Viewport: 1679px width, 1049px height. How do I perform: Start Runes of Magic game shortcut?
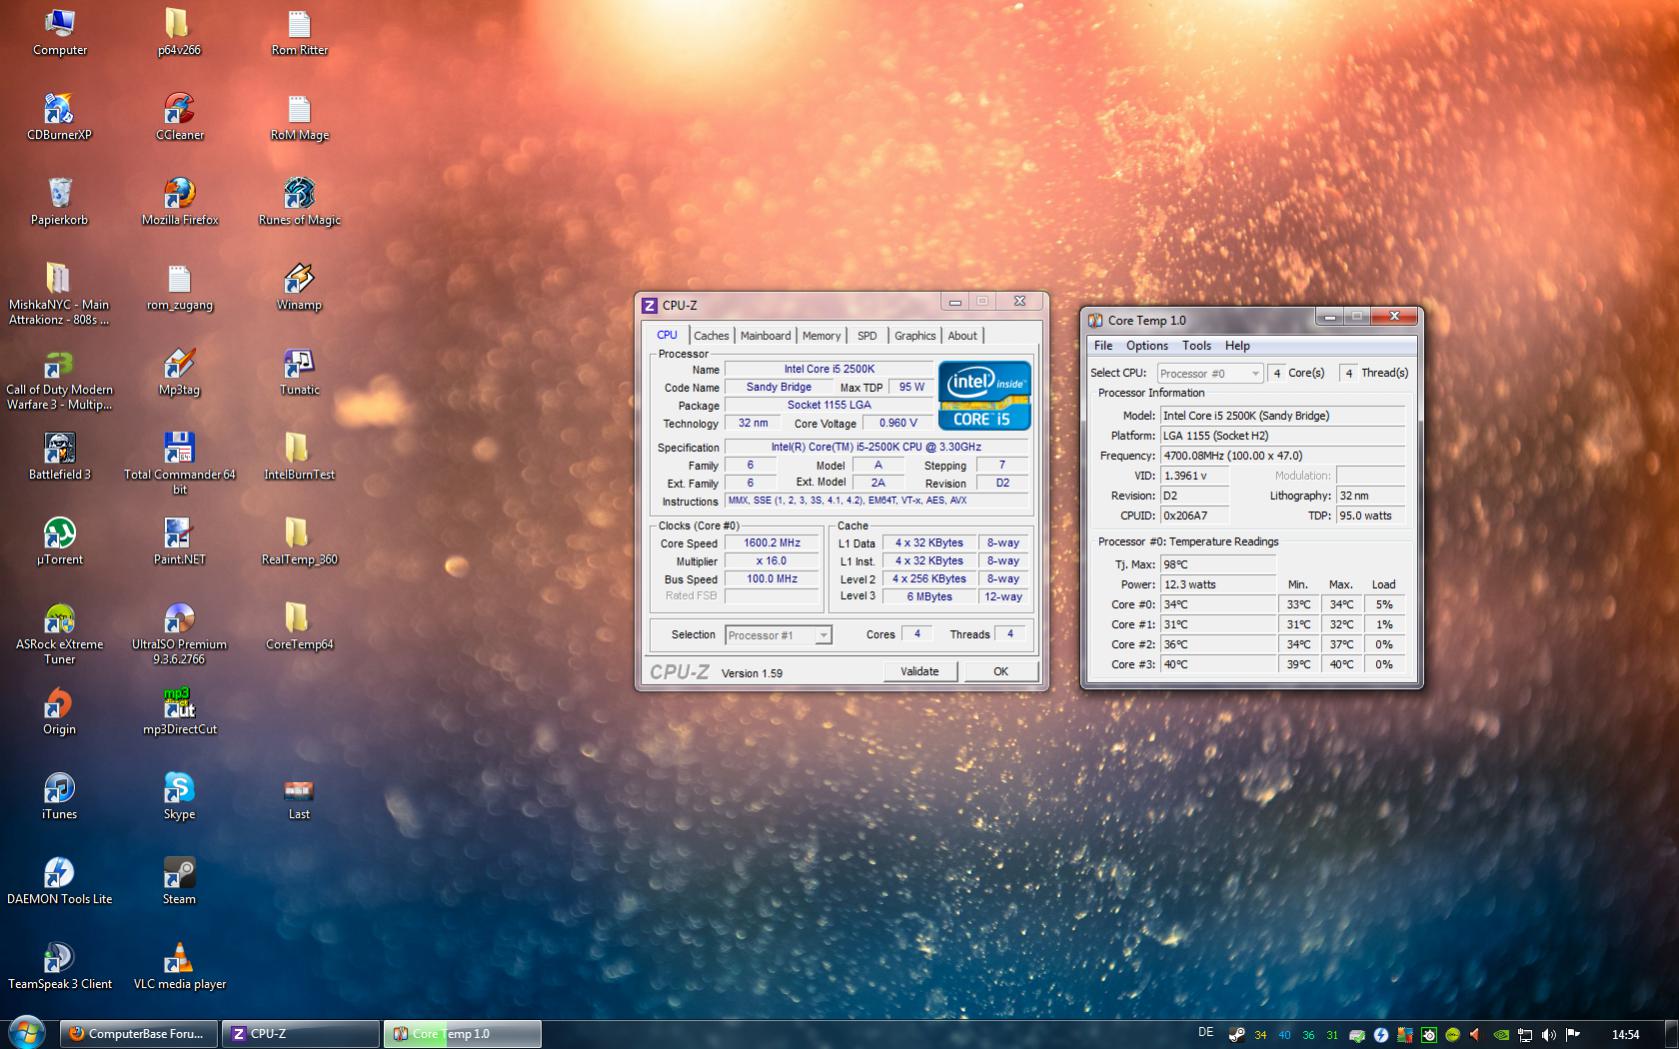tap(299, 202)
